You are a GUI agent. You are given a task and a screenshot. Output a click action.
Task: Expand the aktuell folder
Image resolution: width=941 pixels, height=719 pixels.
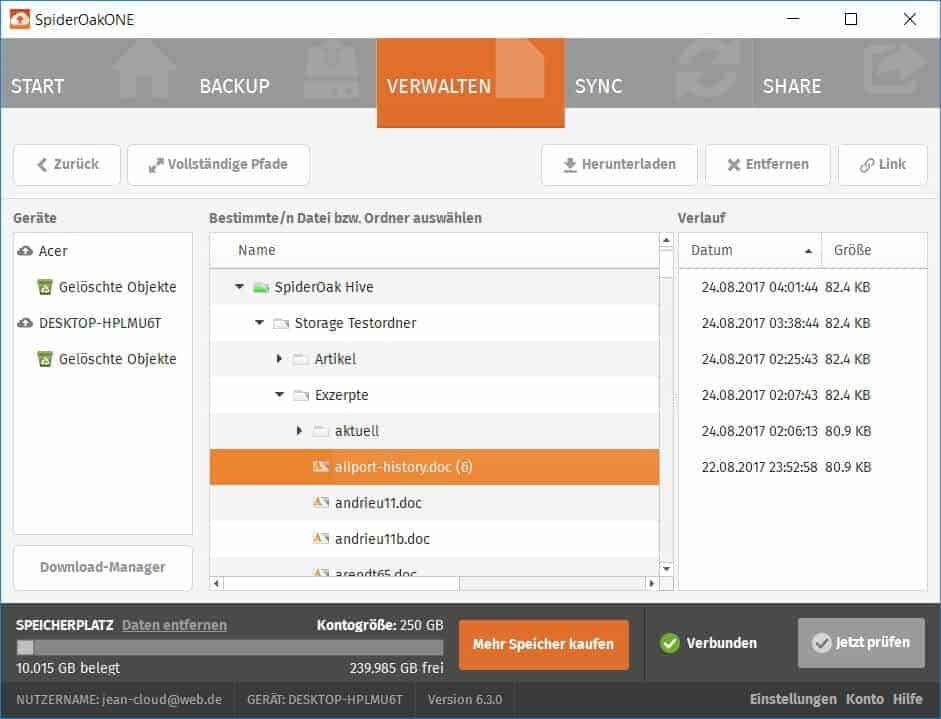[x=299, y=431]
